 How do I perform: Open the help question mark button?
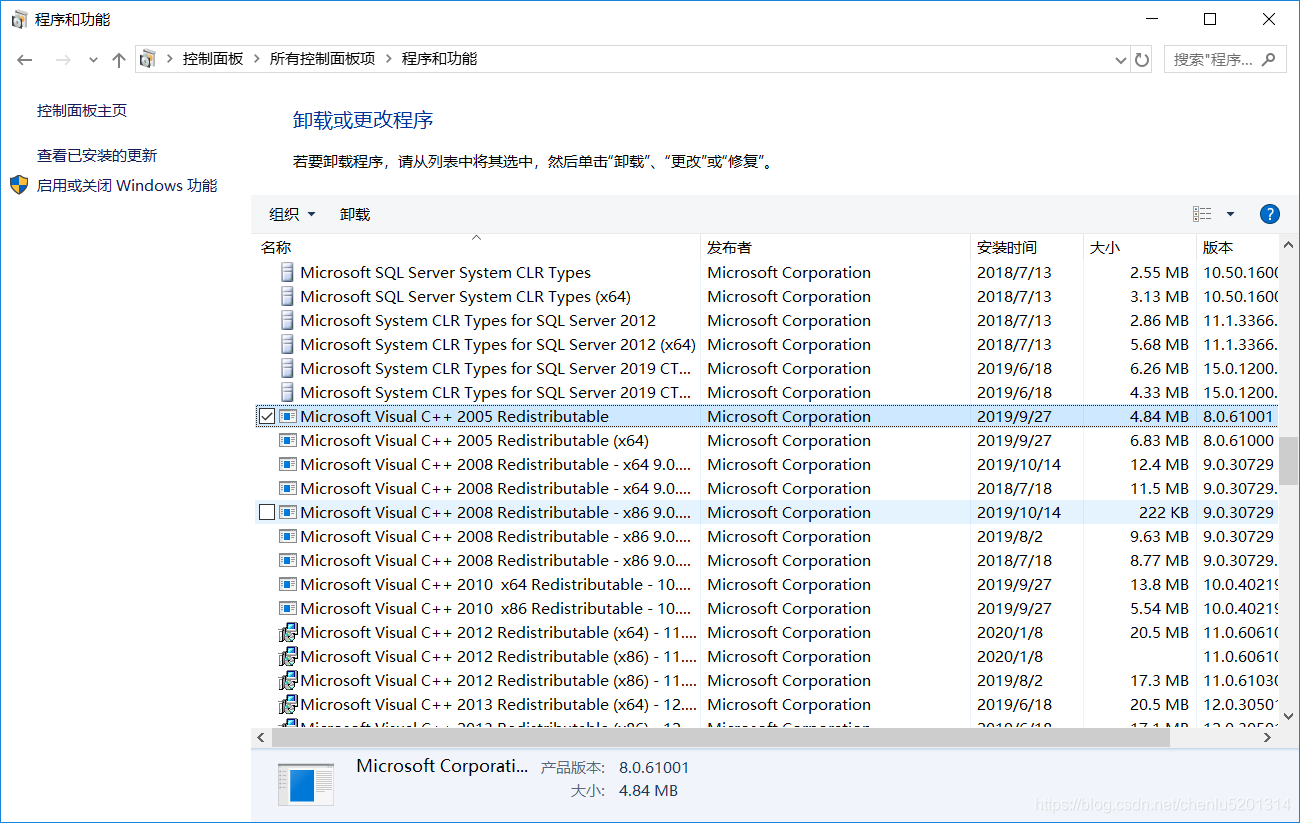1270,214
